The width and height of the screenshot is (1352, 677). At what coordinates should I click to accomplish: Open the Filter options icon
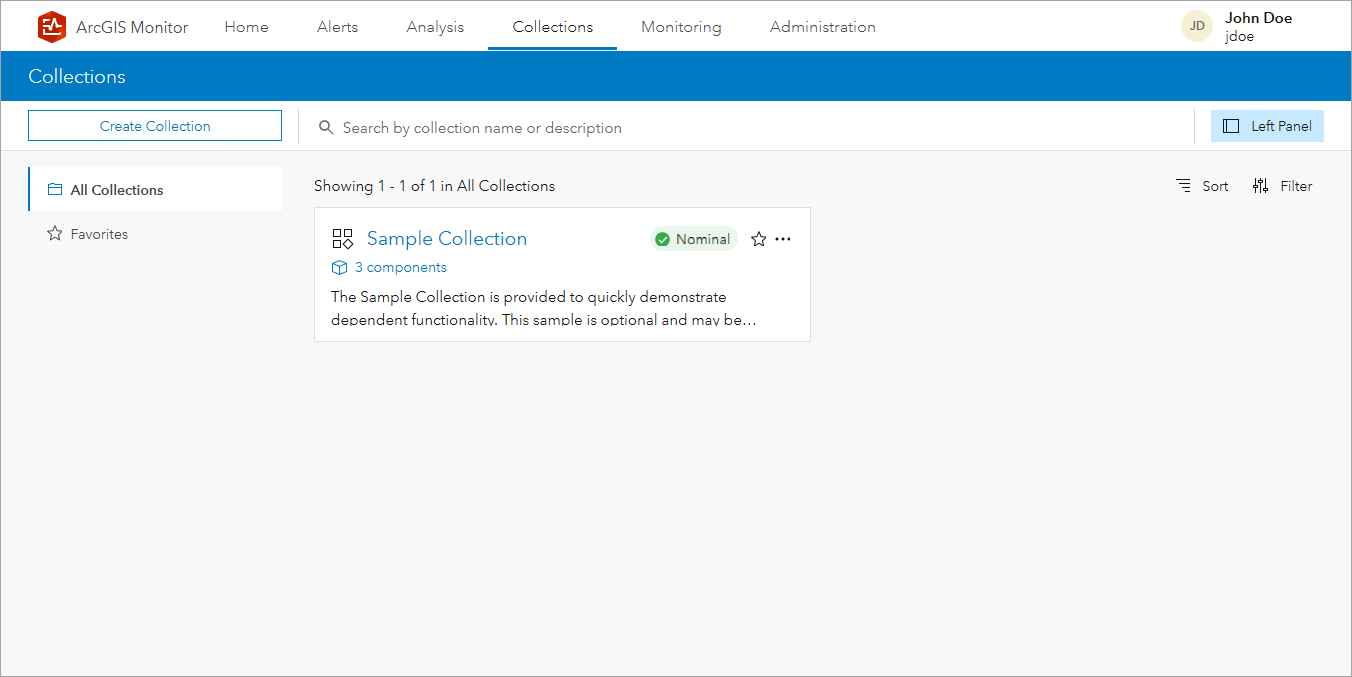[x=1260, y=185]
